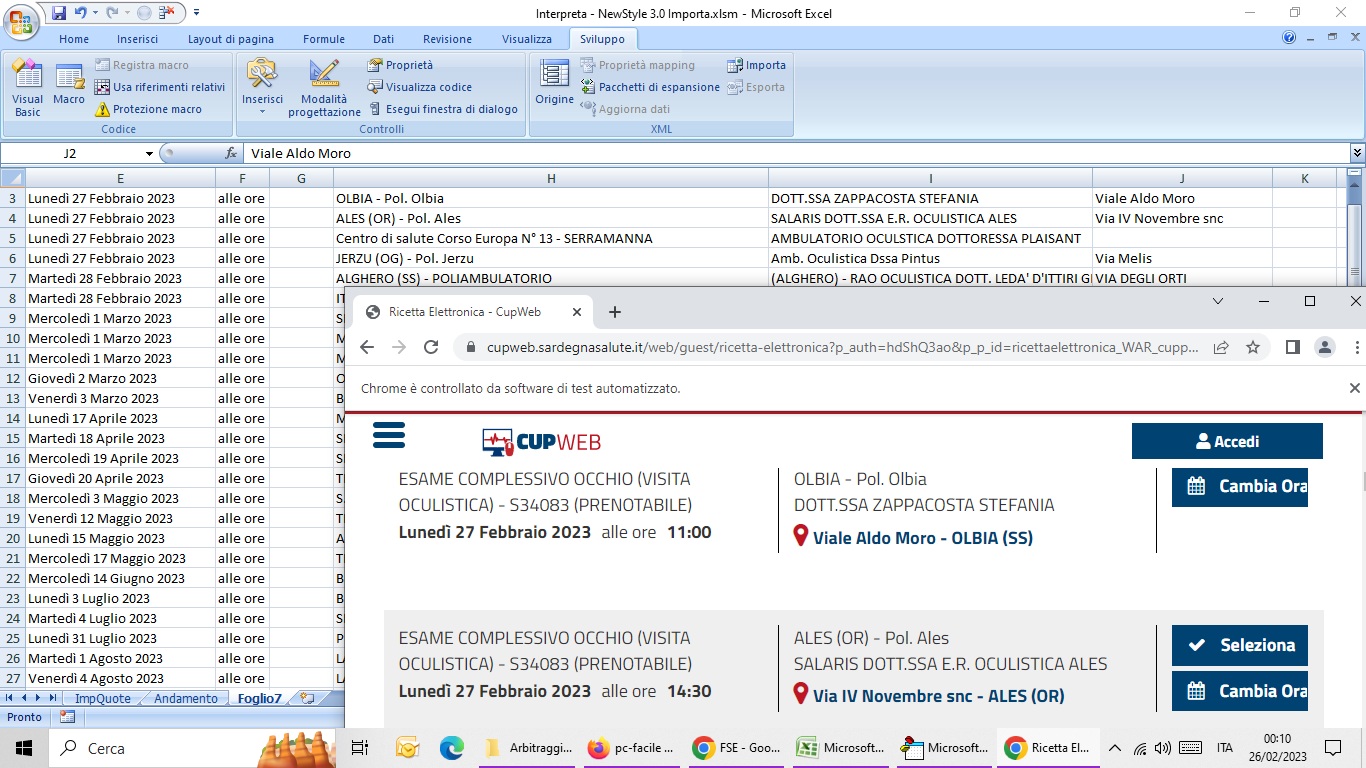Screen dimensions: 1366x768
Task: Click Usa riferimenti relativi
Action: point(160,87)
